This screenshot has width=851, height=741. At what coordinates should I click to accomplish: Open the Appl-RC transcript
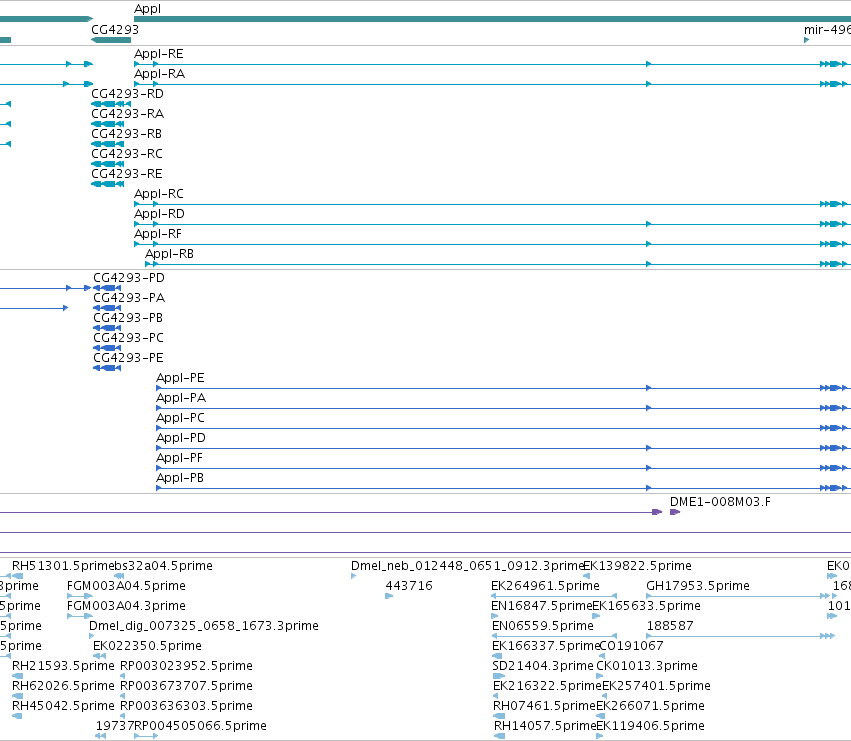[x=159, y=194]
